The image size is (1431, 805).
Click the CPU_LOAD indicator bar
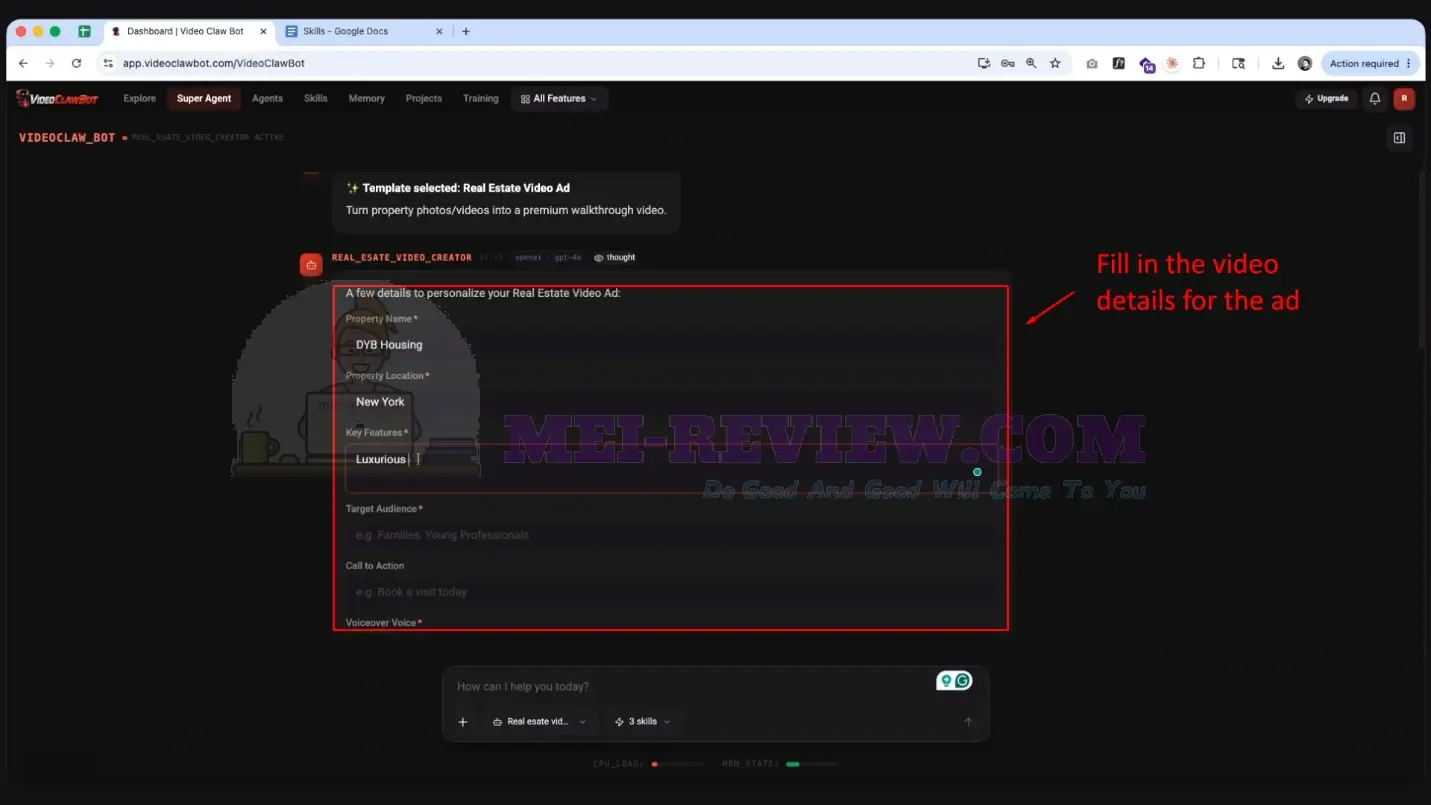point(679,764)
